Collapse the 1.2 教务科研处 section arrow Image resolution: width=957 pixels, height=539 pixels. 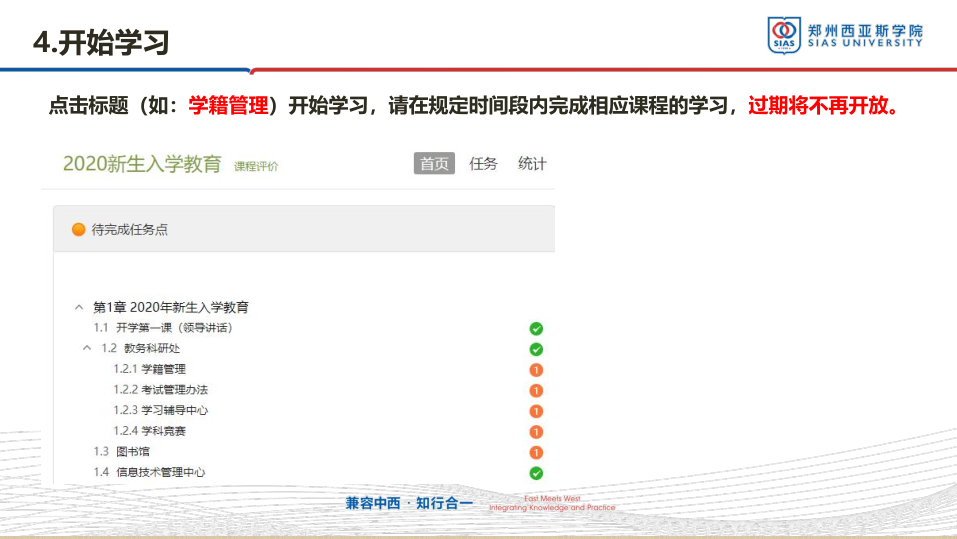coord(87,348)
